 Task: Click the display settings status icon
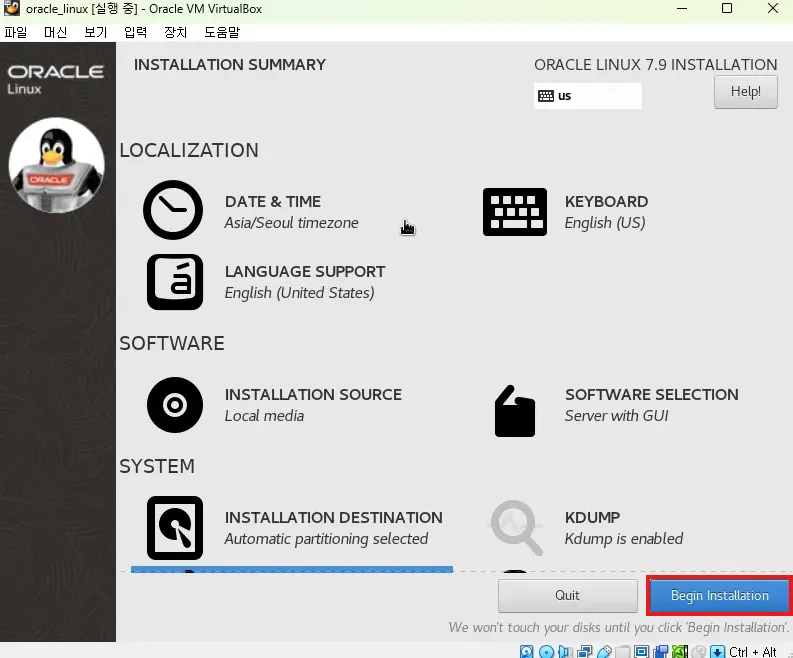(642, 651)
